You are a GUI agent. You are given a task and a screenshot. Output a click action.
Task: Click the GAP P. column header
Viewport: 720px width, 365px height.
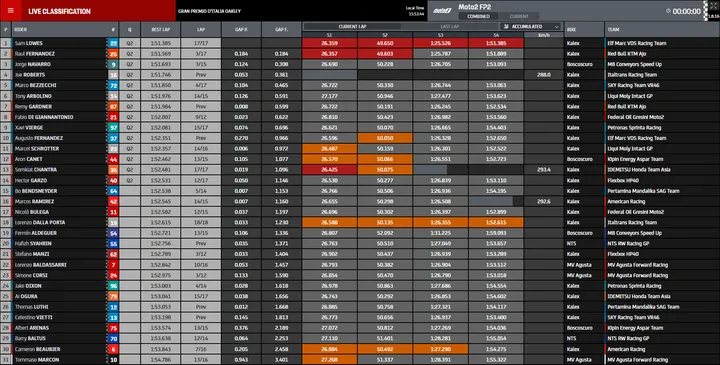pyautogui.click(x=242, y=29)
